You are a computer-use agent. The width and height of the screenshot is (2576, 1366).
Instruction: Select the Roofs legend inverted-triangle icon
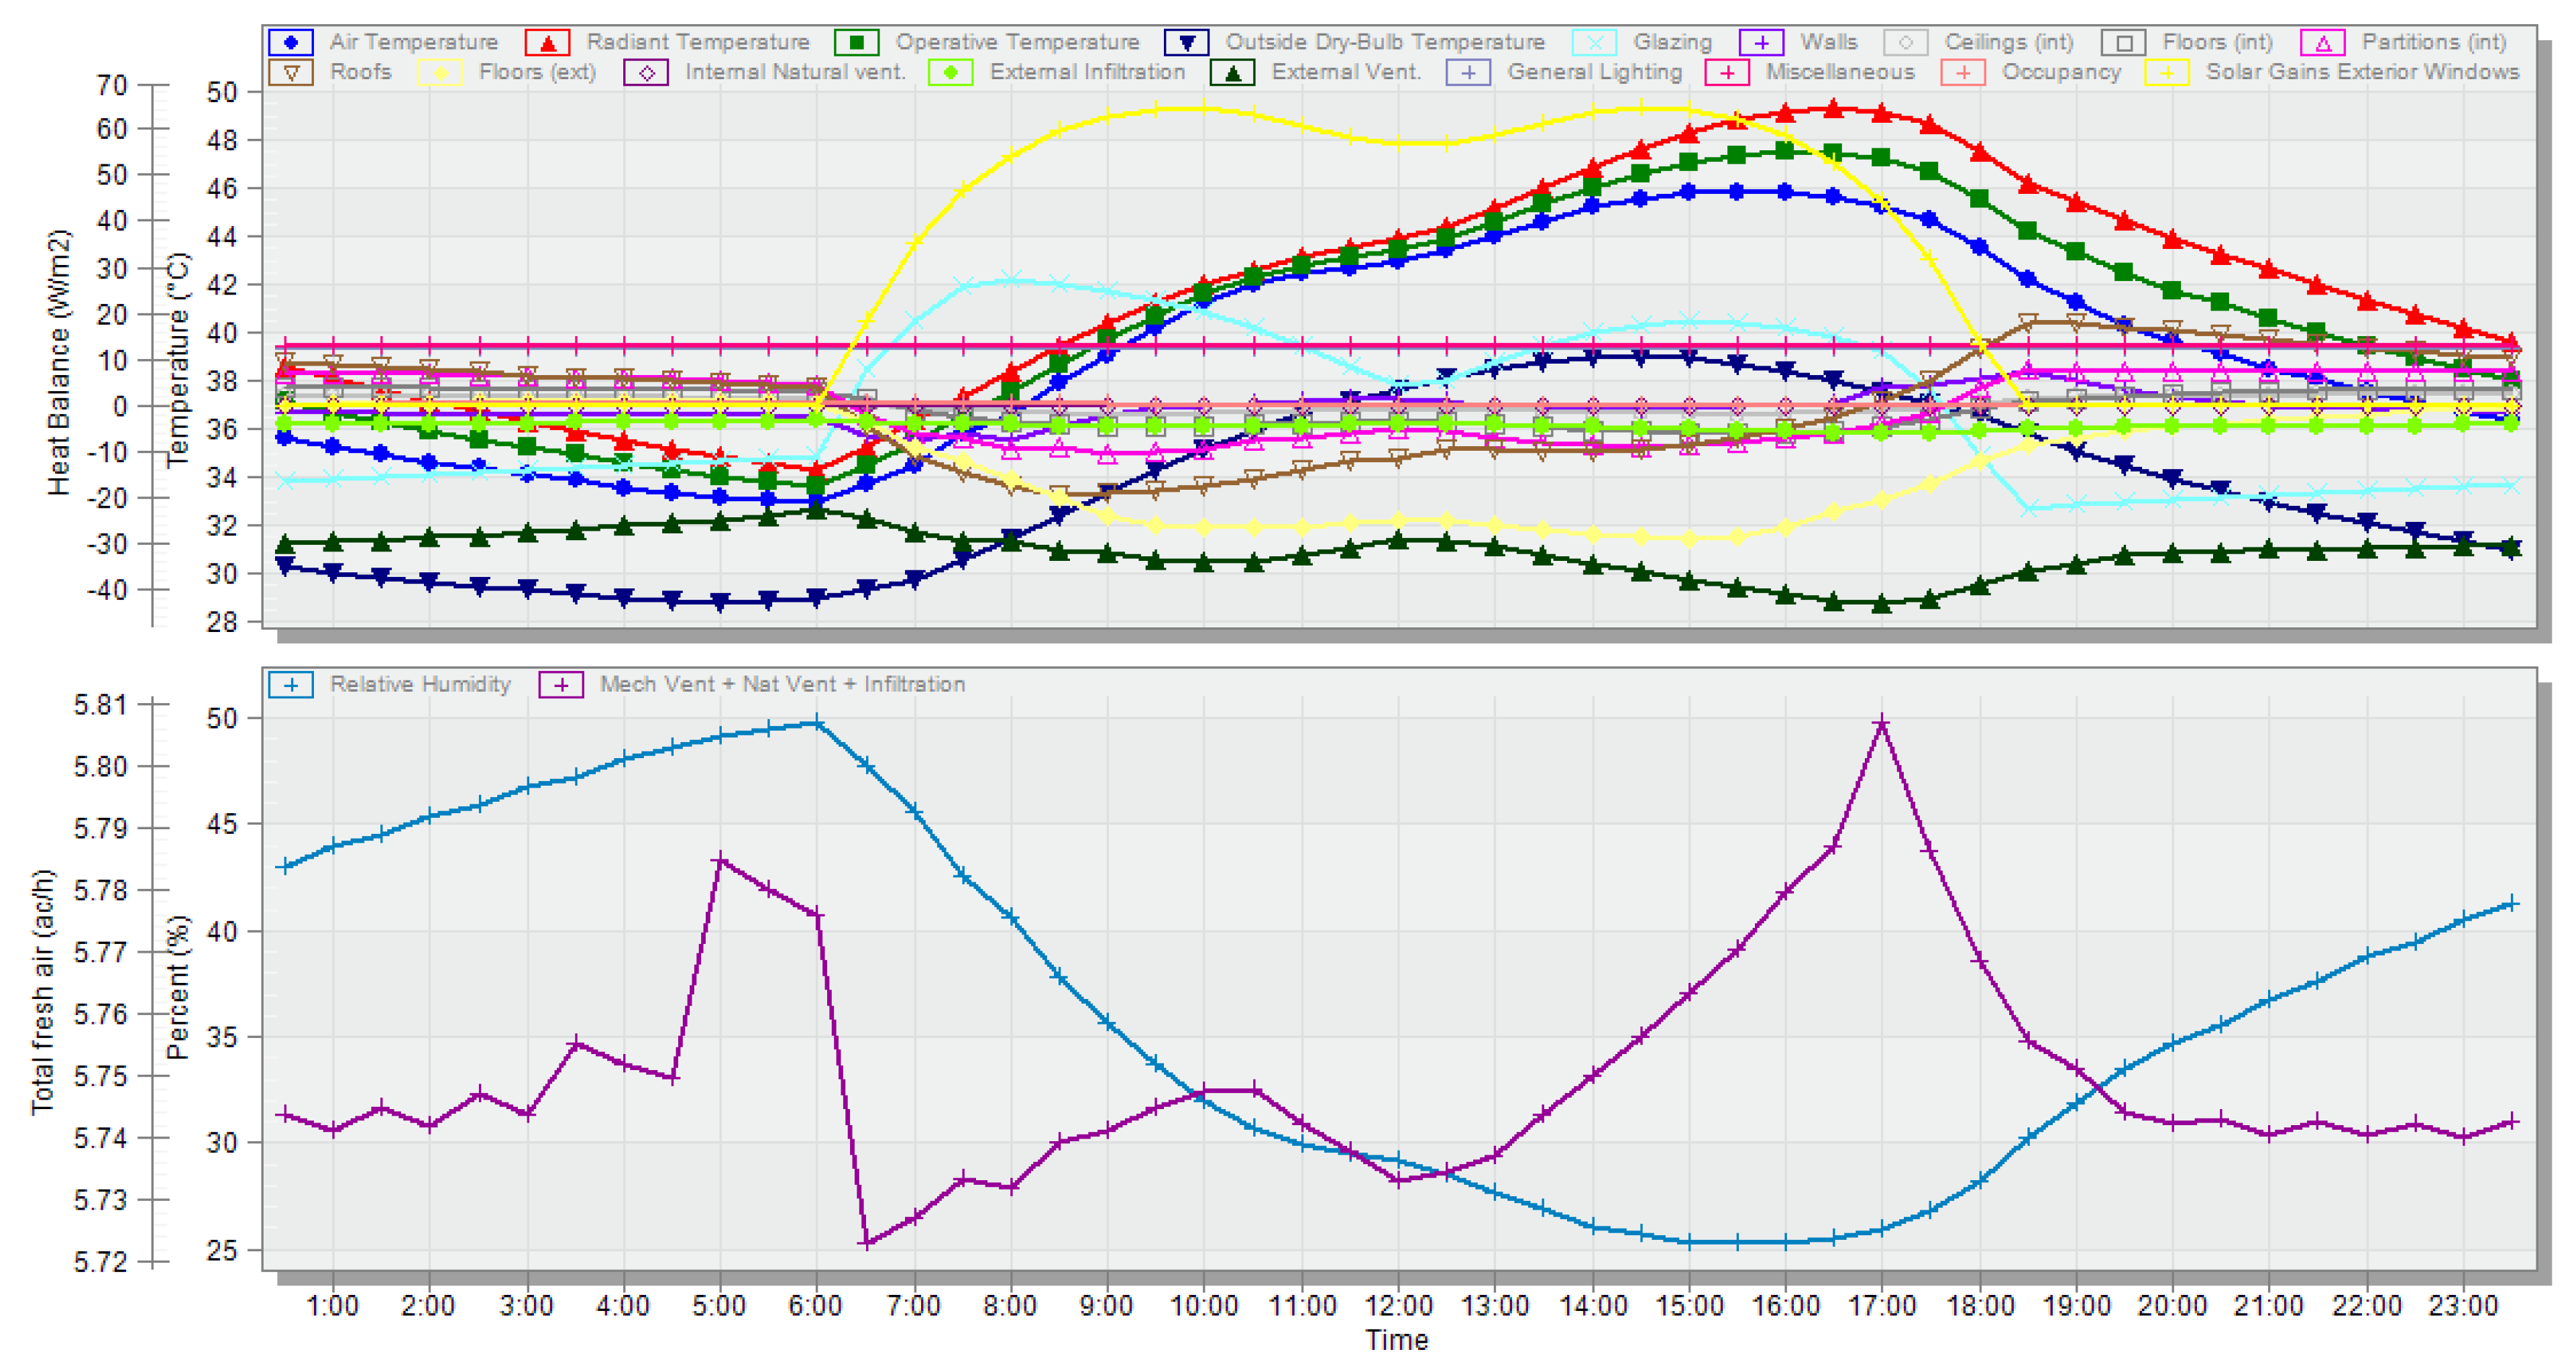click(291, 72)
